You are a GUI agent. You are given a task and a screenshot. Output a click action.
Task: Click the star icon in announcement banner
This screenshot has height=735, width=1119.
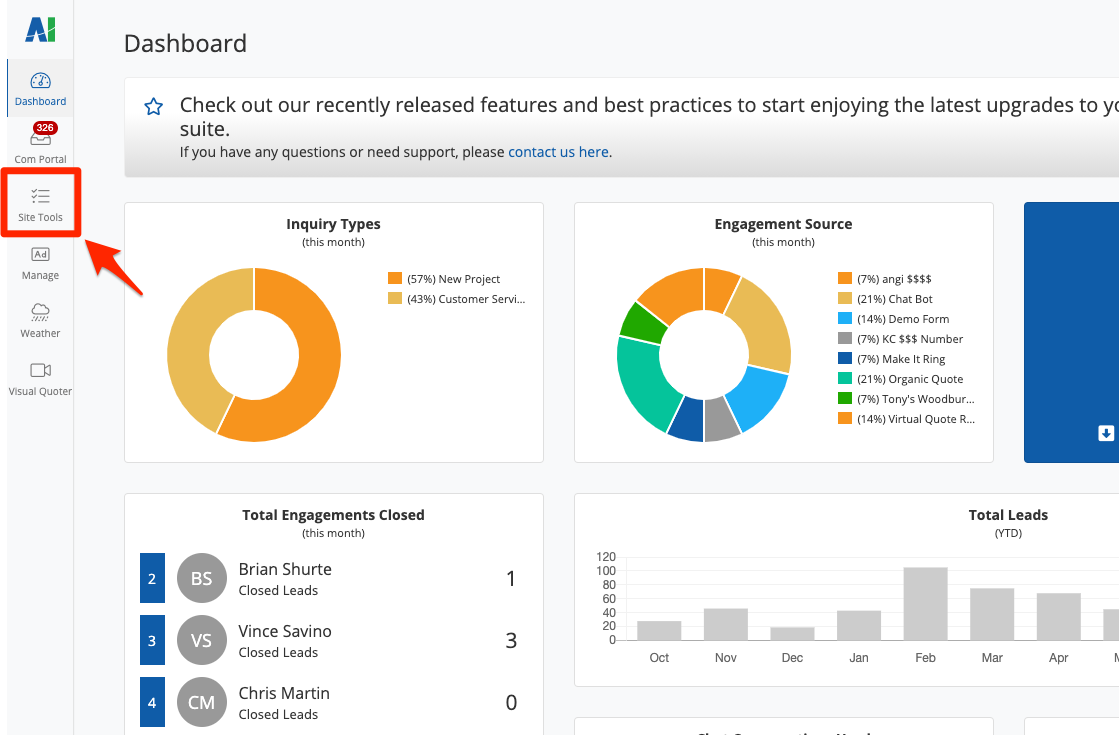click(153, 107)
